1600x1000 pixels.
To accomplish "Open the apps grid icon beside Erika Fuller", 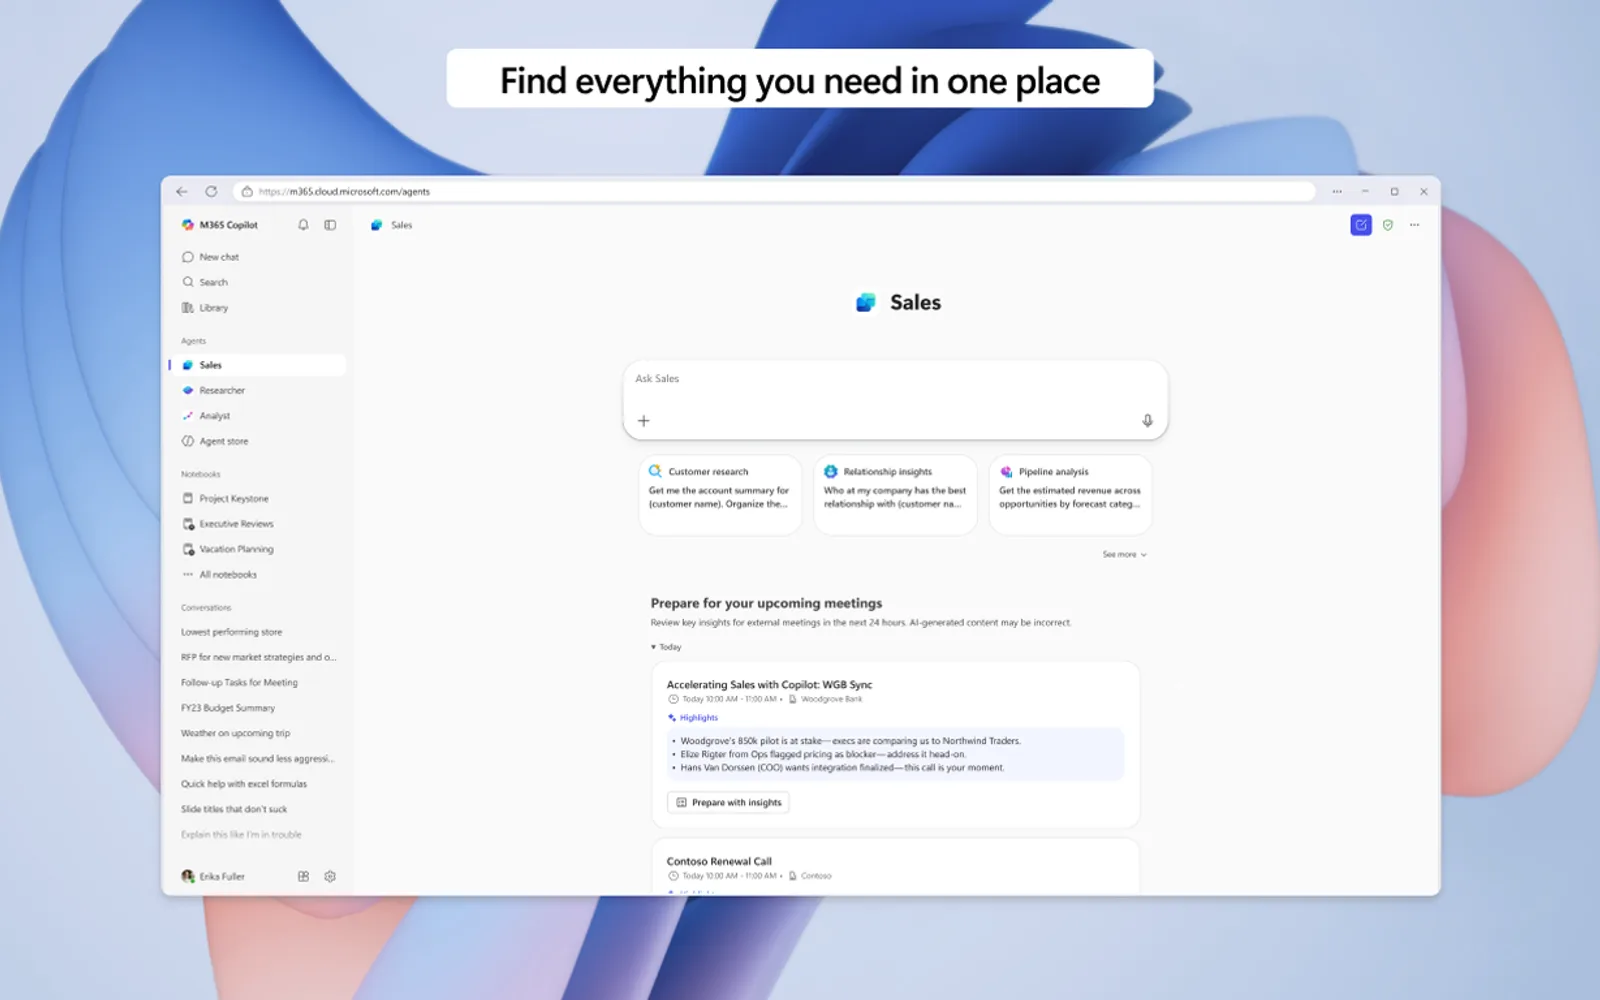I will coord(303,876).
